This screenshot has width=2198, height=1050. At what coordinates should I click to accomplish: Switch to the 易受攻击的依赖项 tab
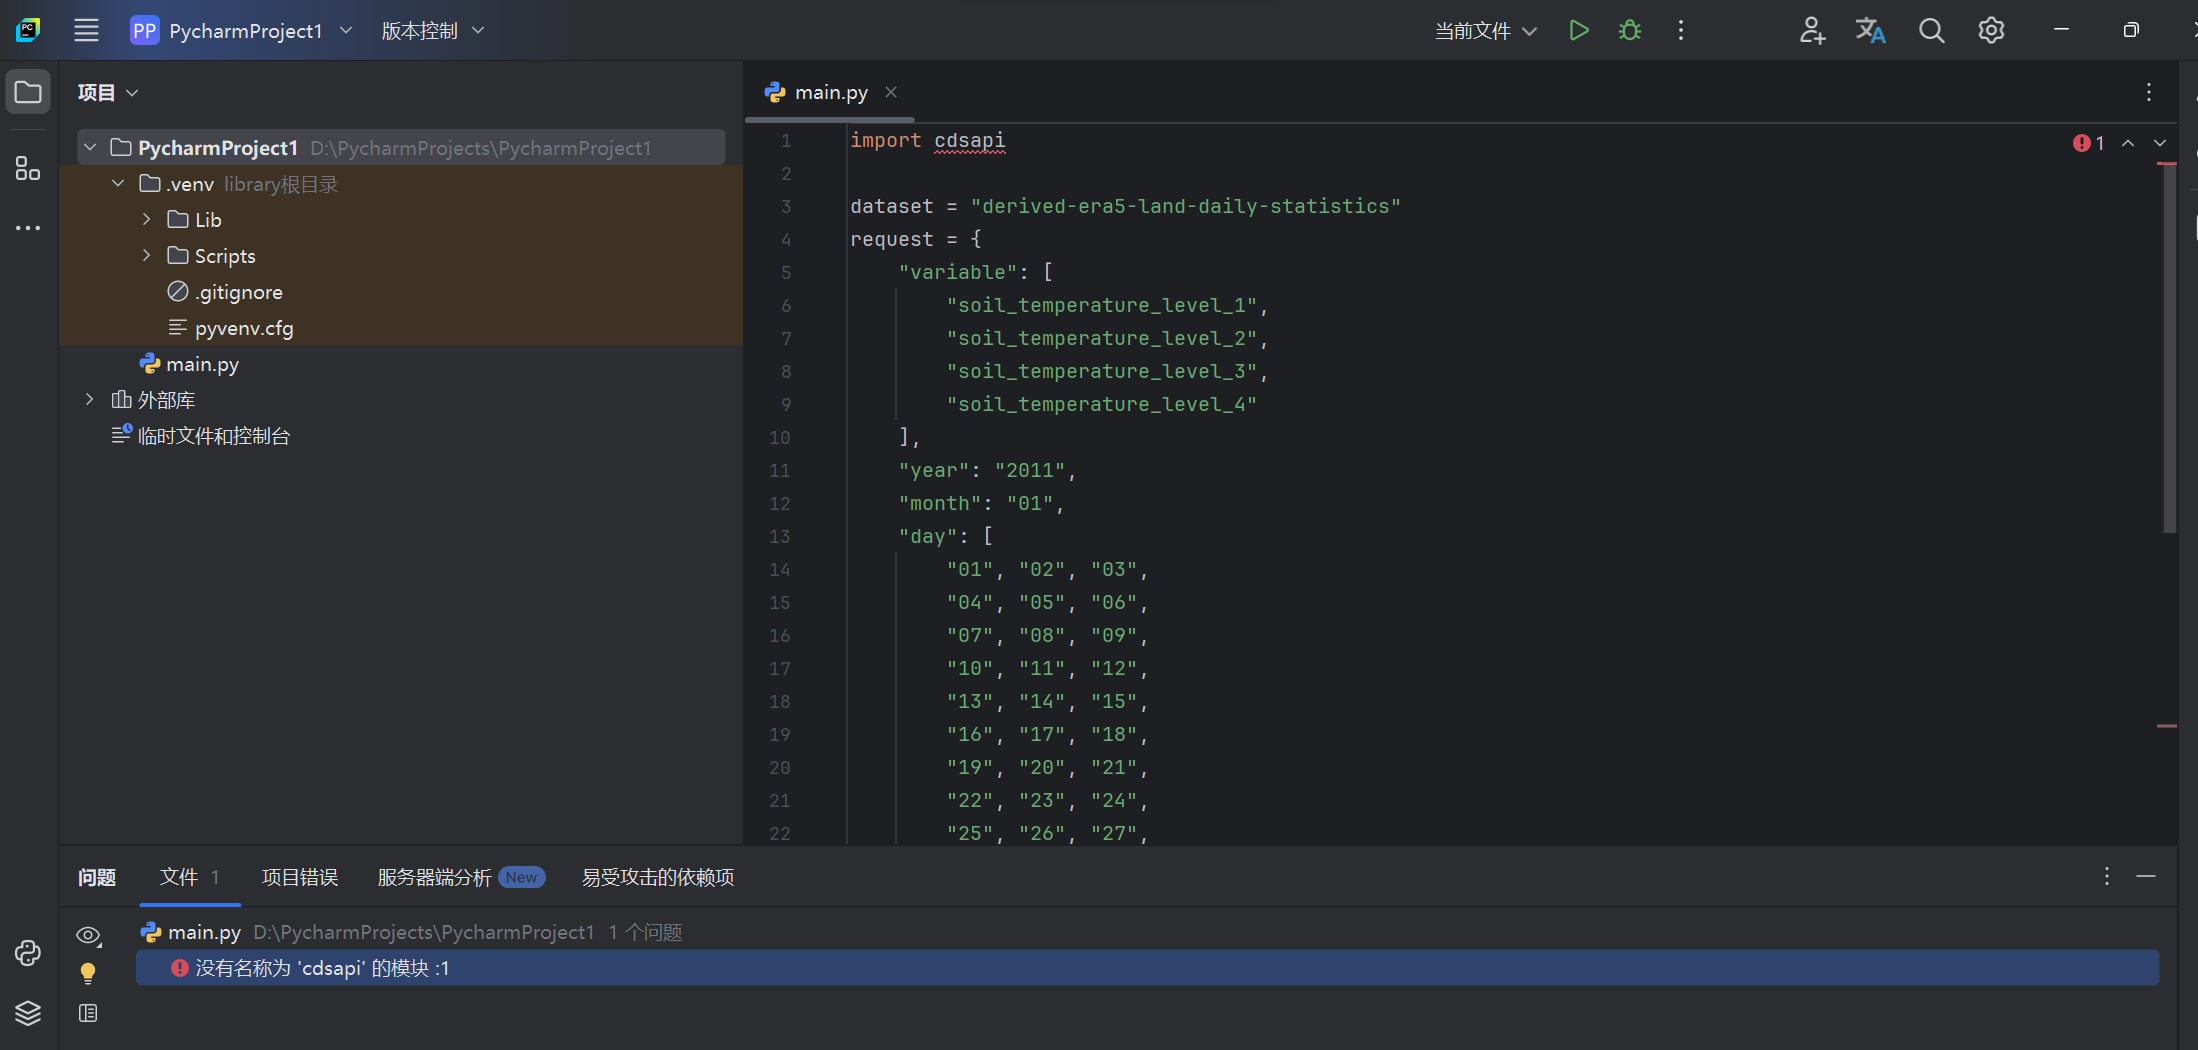point(658,877)
